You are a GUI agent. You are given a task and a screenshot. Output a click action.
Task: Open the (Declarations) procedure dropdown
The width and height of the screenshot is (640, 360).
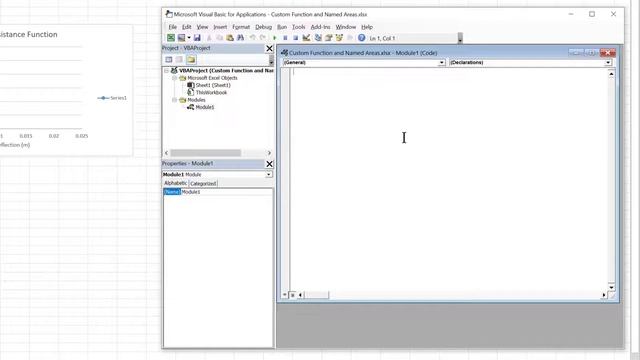tap(608, 62)
